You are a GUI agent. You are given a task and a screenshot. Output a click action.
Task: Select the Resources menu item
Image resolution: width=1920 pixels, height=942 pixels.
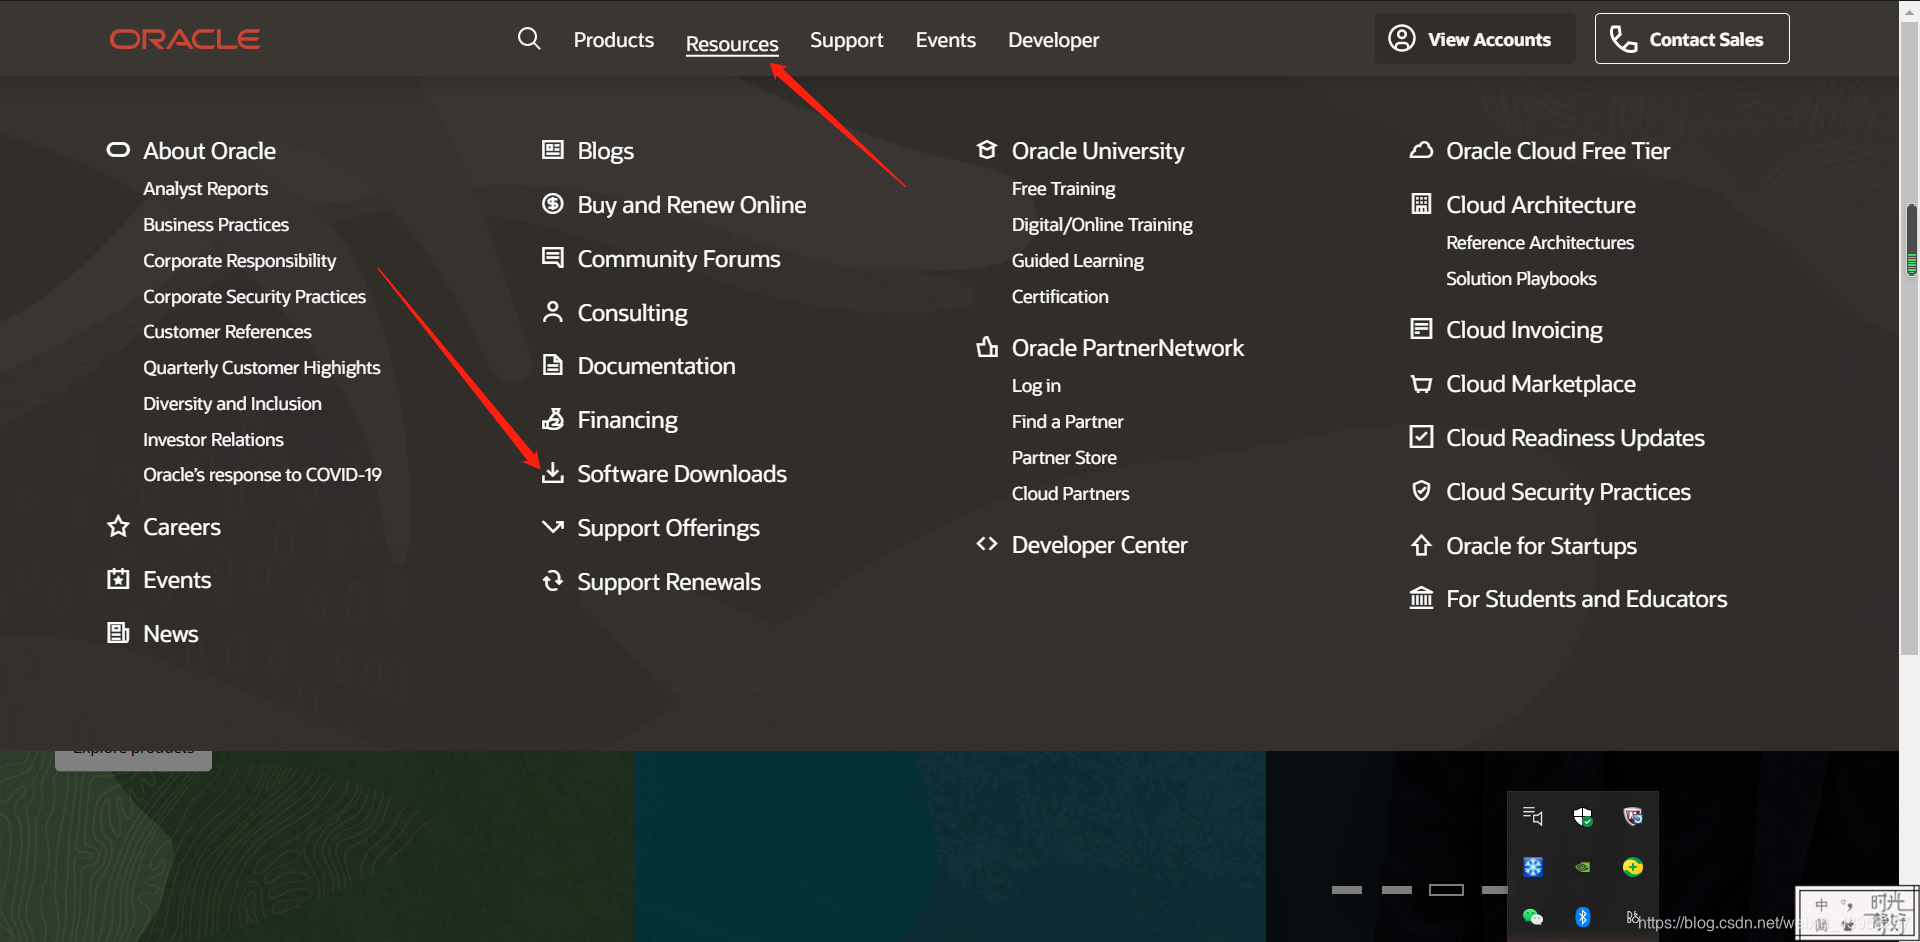click(732, 44)
